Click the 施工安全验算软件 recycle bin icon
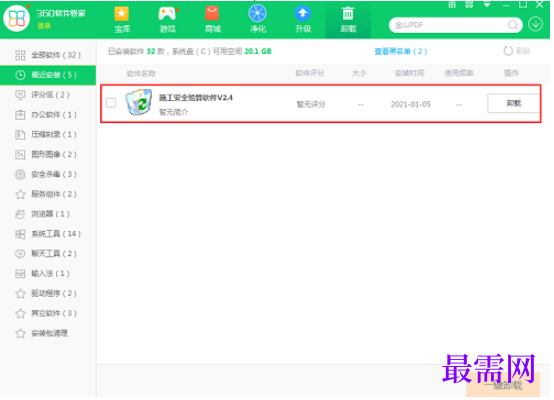554x400 pixels. coord(139,102)
